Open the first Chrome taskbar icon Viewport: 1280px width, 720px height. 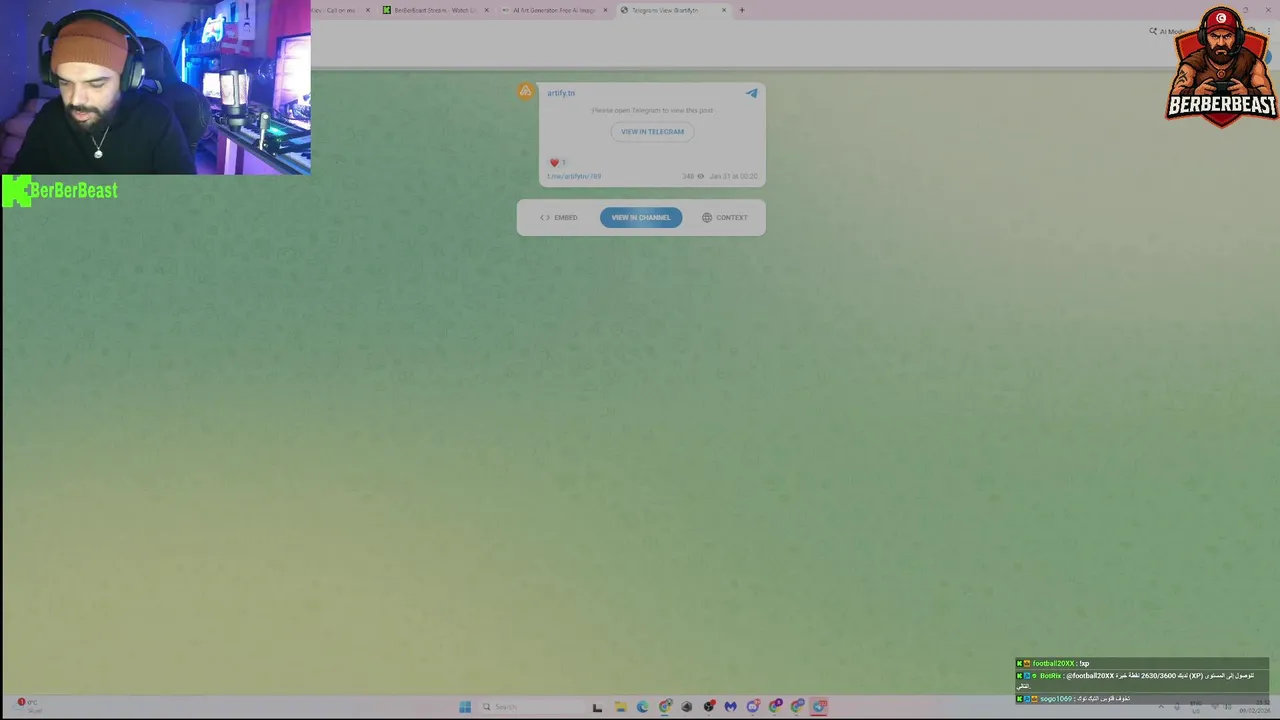pos(665,707)
